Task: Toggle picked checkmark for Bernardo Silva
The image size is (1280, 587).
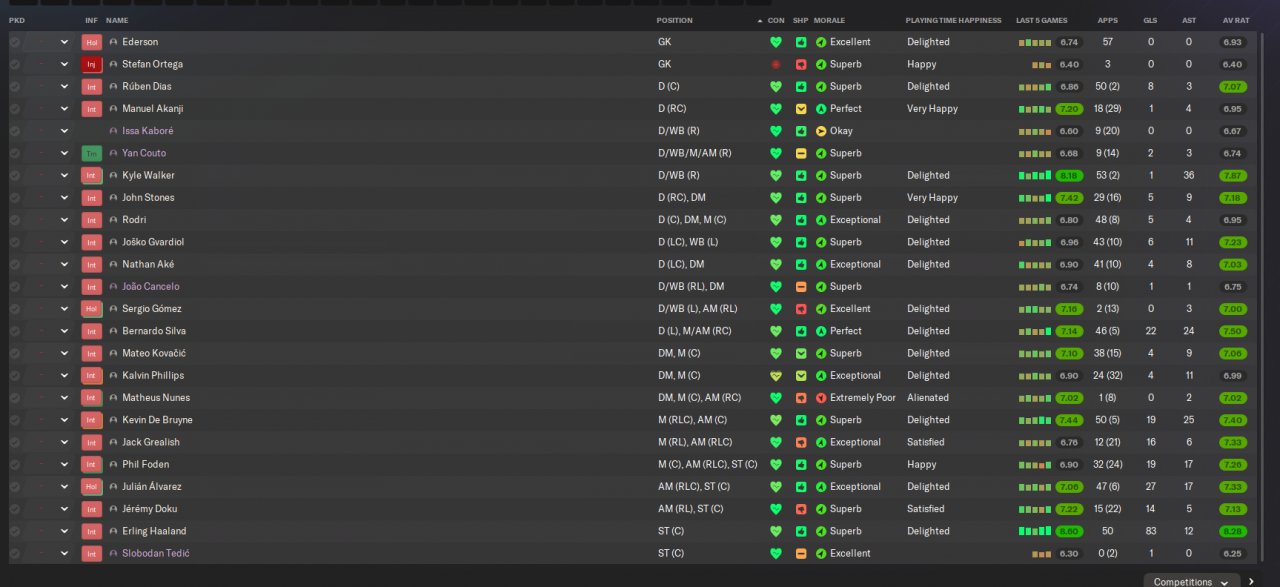Action: click(14, 331)
